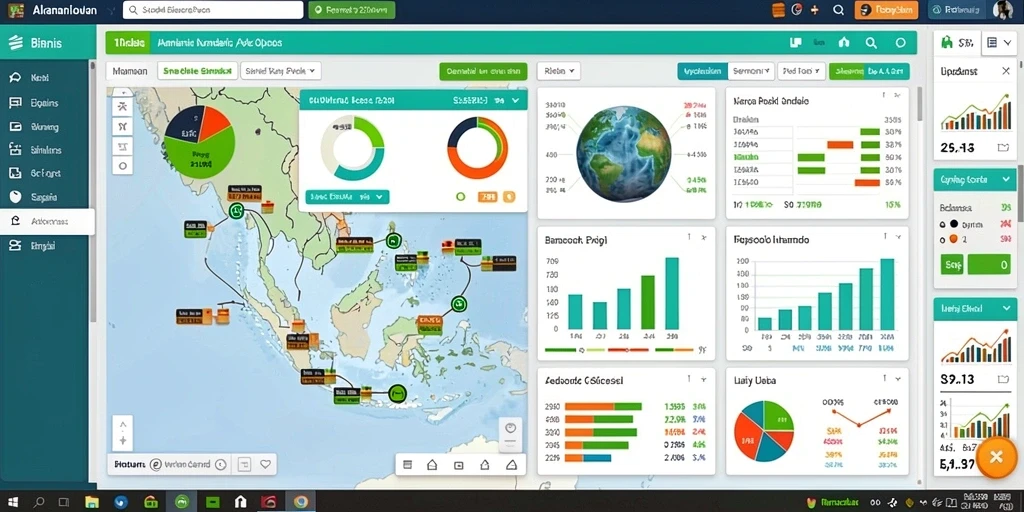Click the heart icon on the map bottom toolbar

pos(265,464)
